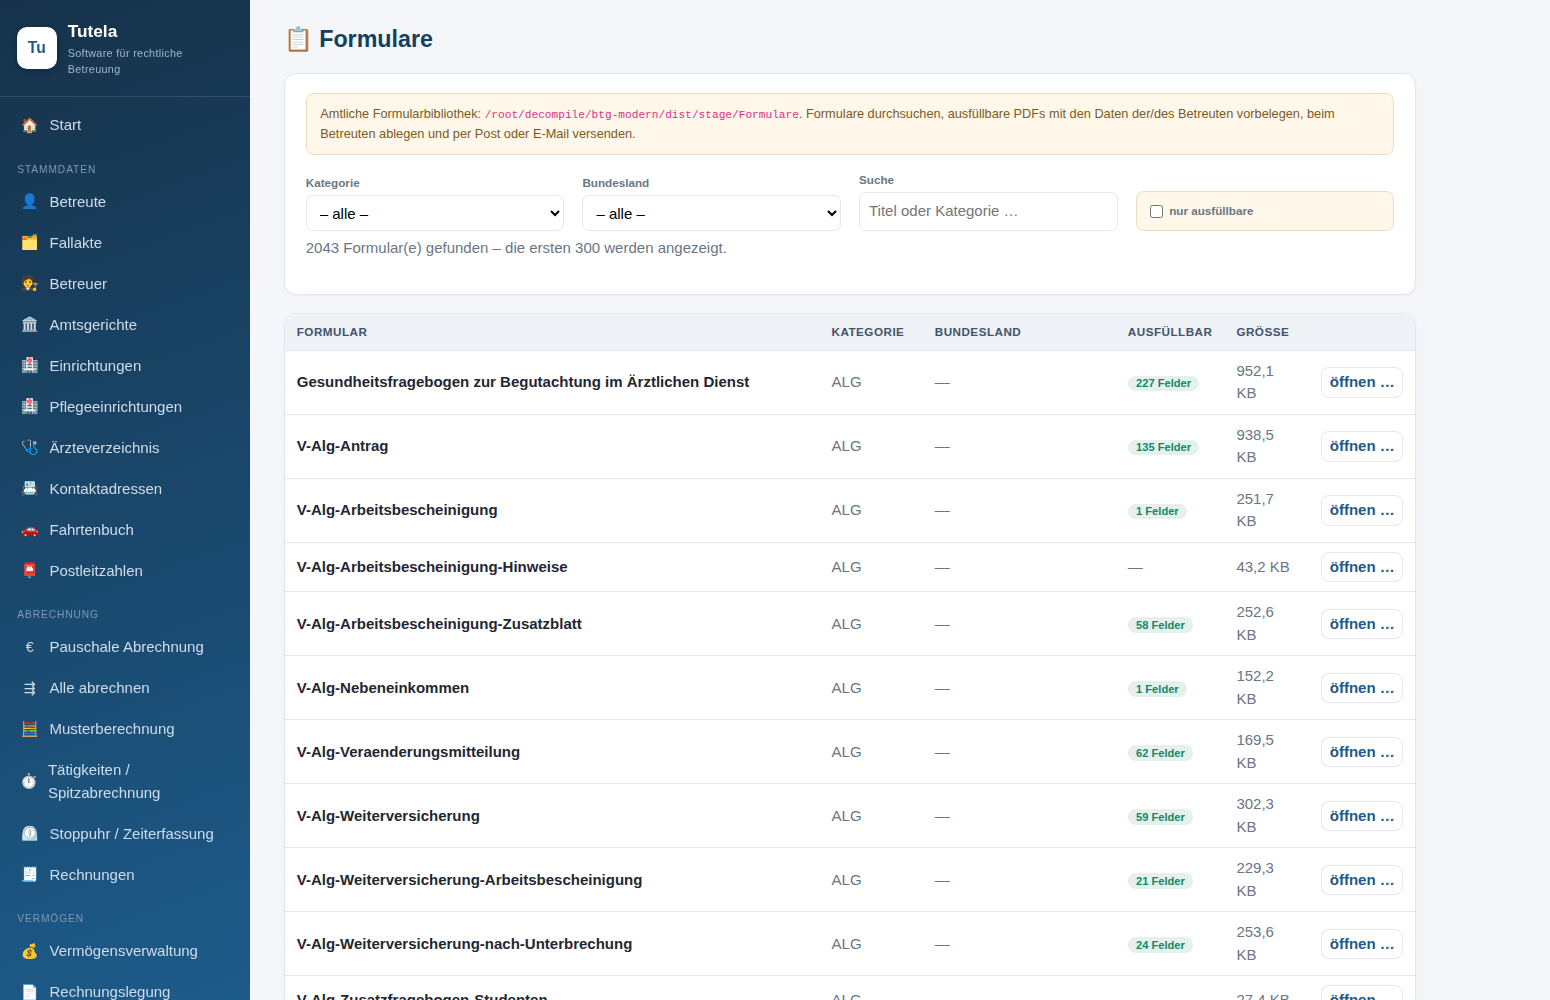Click 'V-Alg-Arbeitsbescheinigung-Zusatzblatt' form name
Screen dimensions: 1550x1000
tap(439, 624)
